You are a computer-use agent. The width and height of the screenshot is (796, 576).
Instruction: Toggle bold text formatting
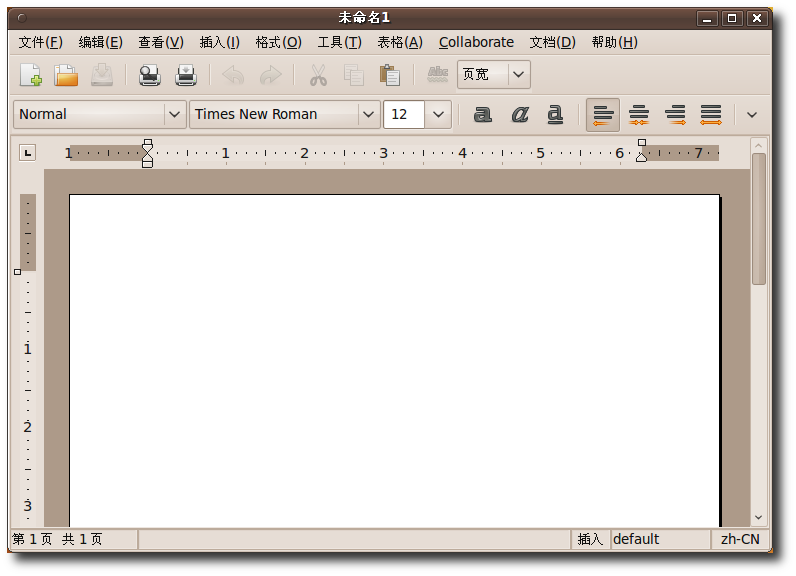tap(483, 114)
